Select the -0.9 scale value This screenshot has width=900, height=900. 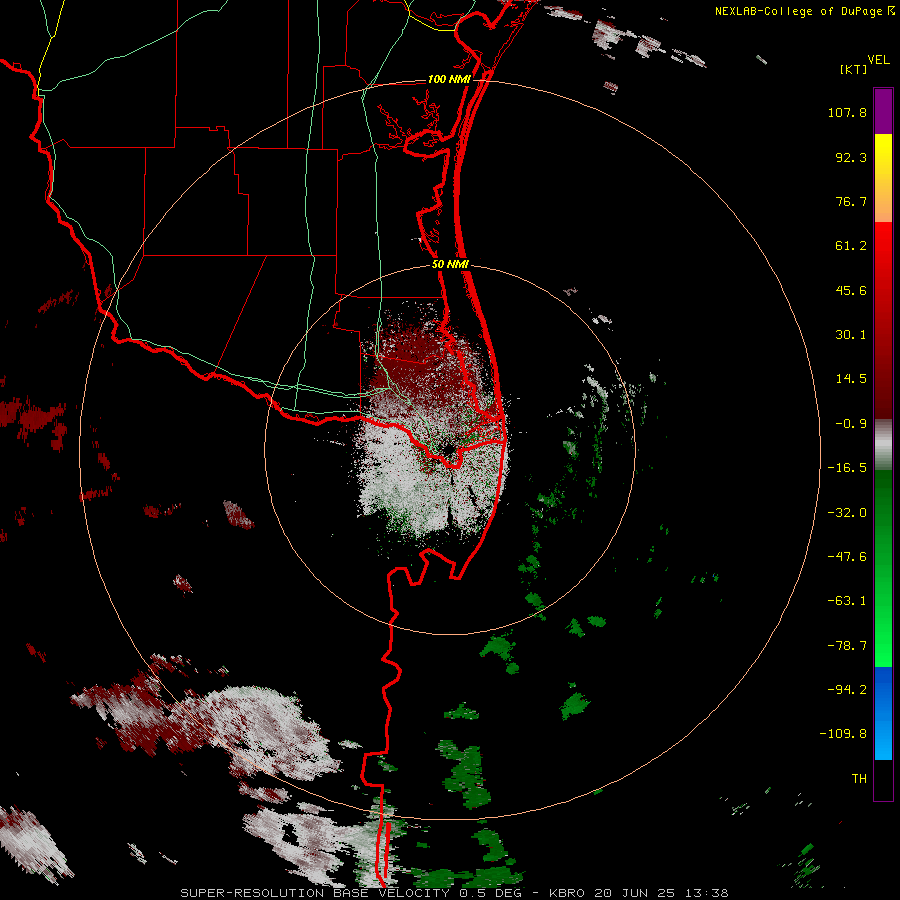(851, 424)
